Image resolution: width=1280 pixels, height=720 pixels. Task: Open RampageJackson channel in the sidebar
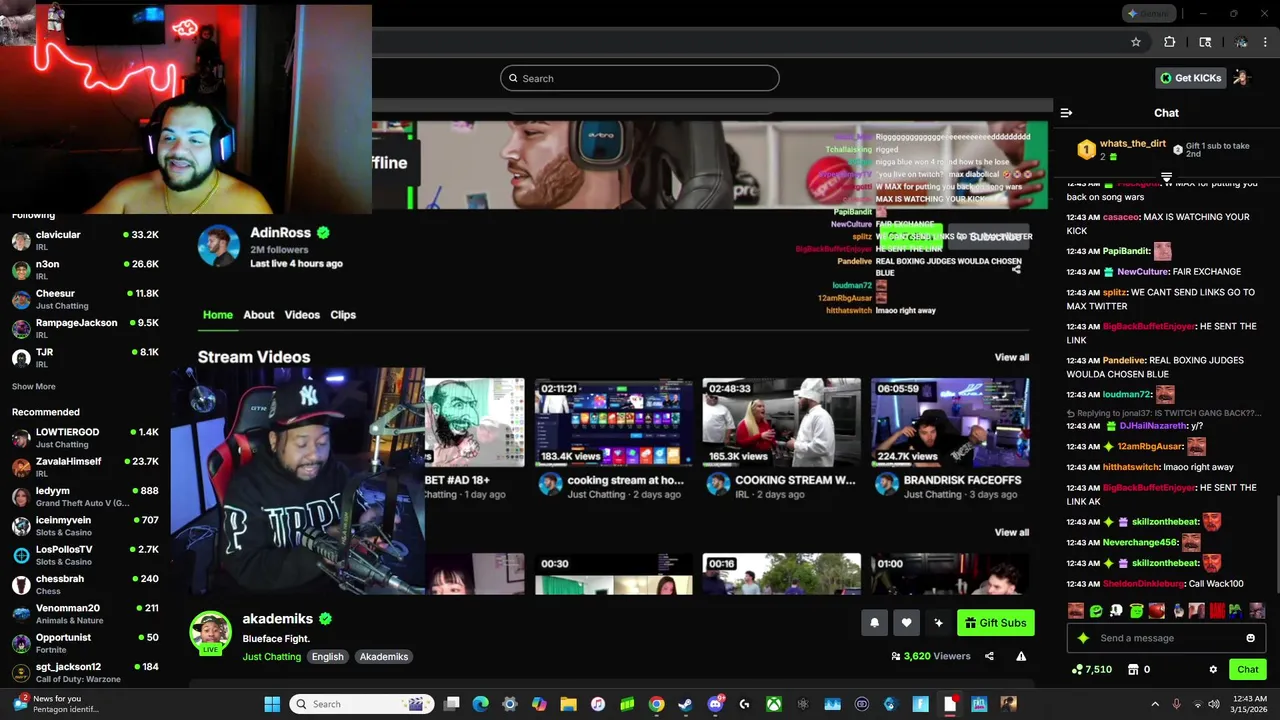tap(85, 329)
